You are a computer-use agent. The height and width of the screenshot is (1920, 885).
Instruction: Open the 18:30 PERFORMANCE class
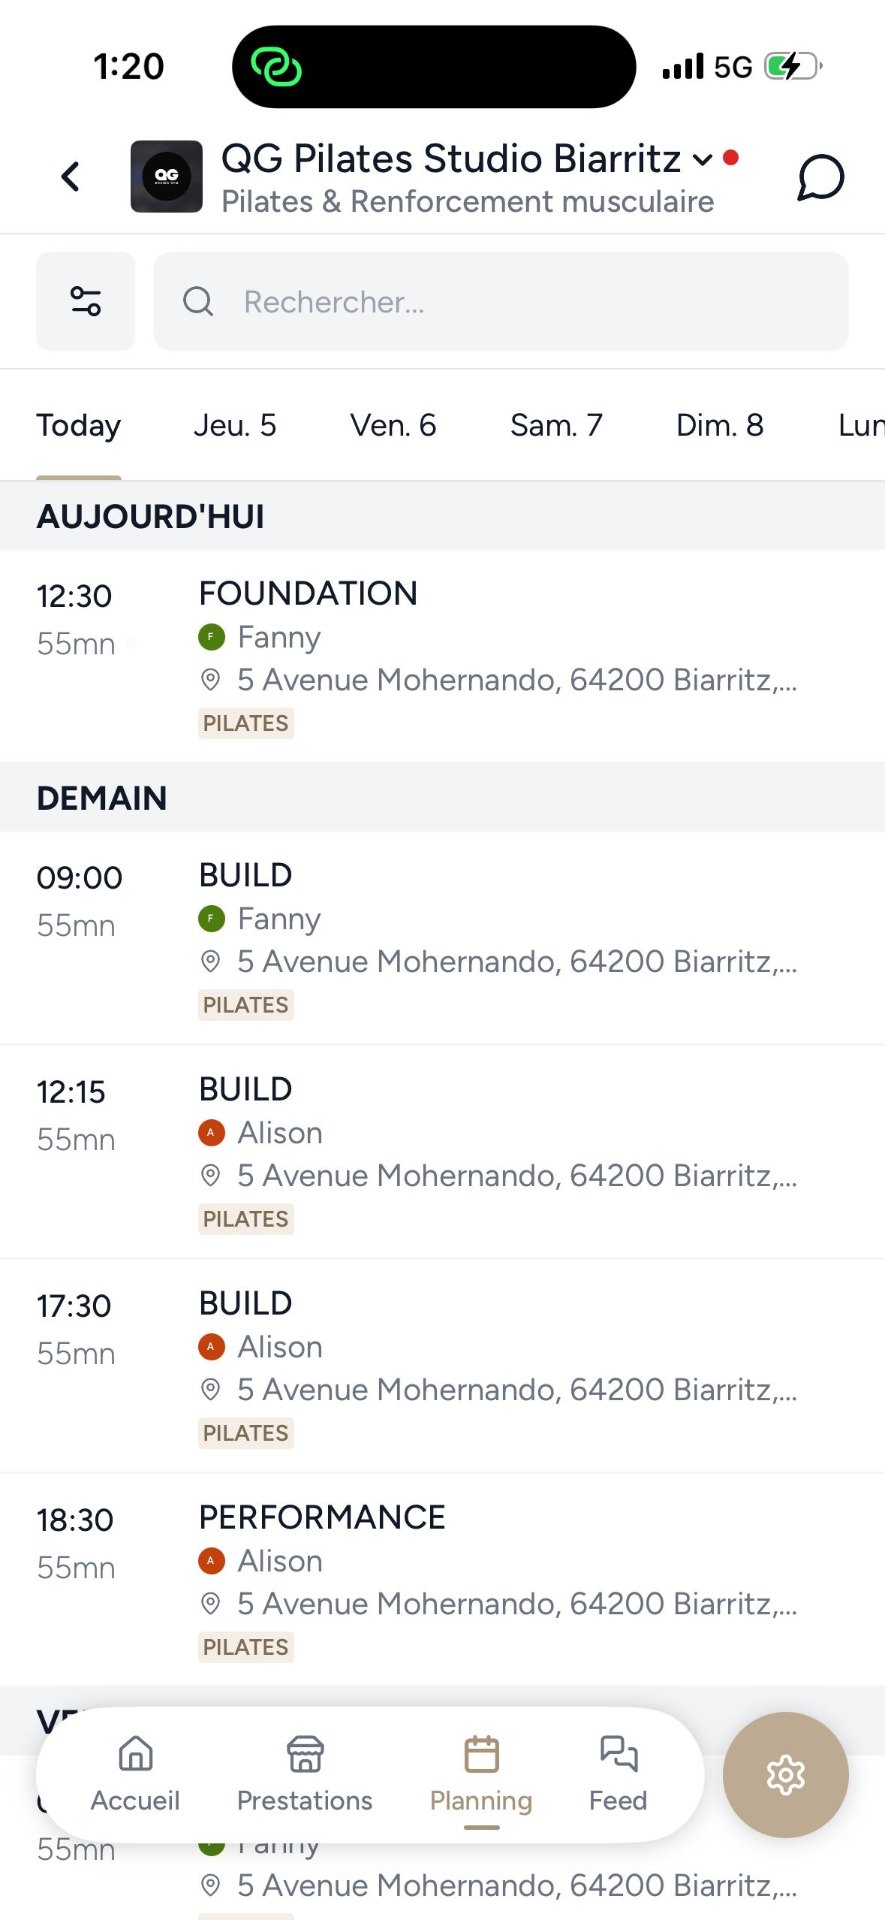(x=442, y=1579)
